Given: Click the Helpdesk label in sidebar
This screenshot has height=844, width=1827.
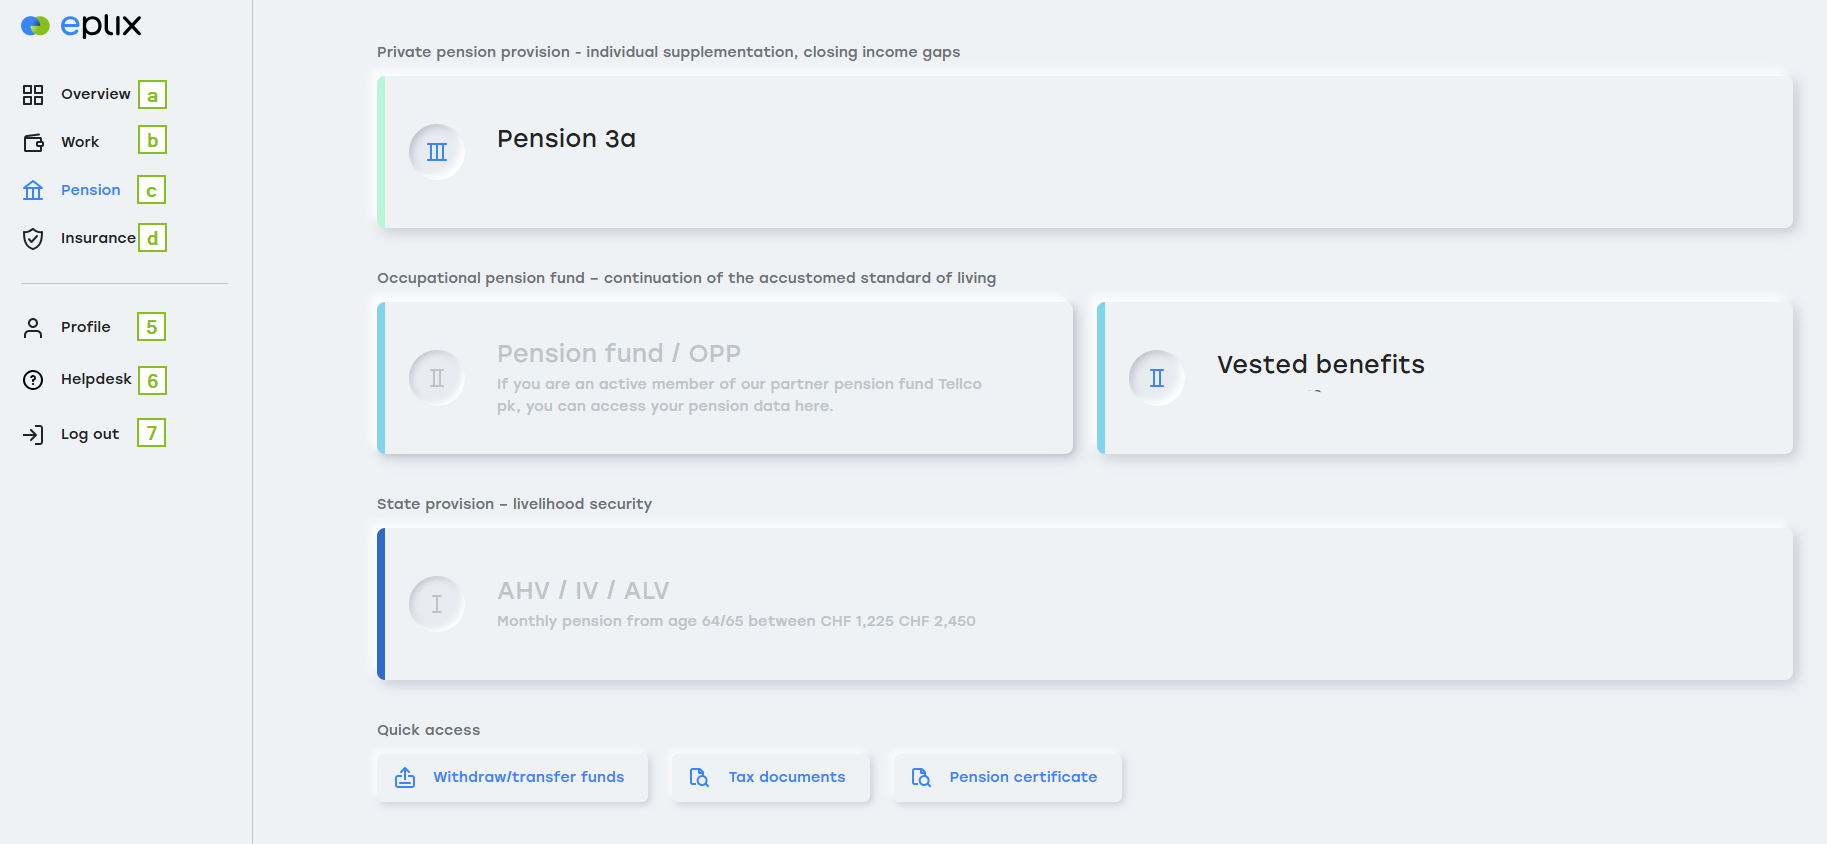Looking at the screenshot, I should [x=96, y=379].
